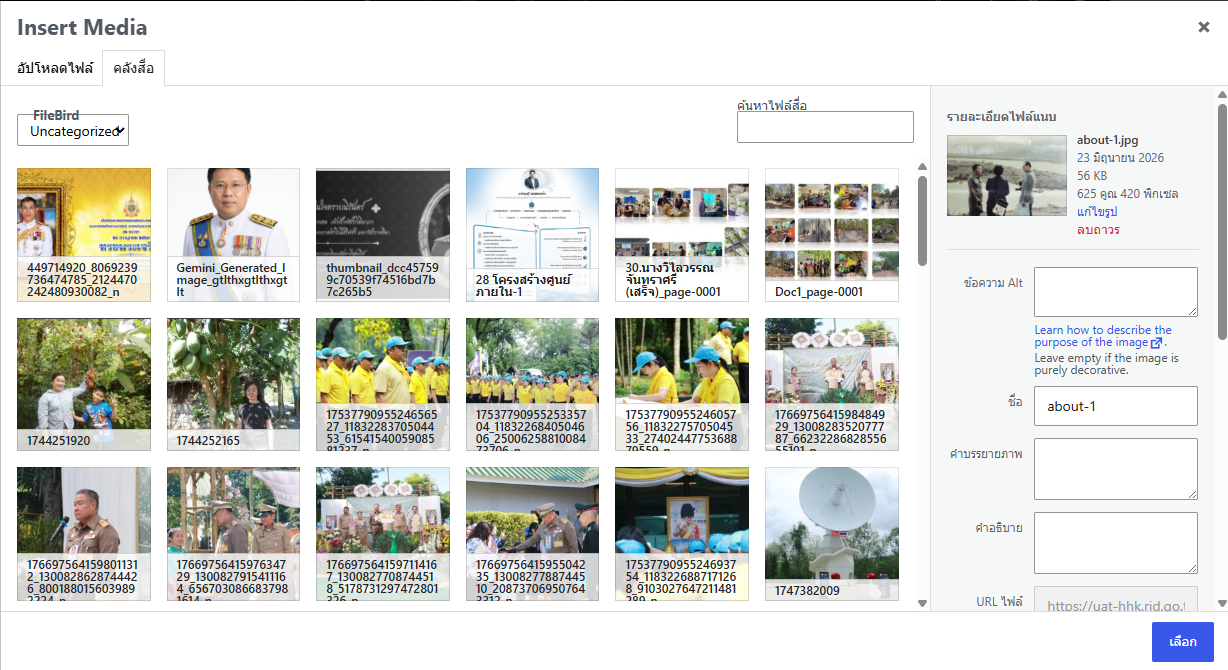
Task: Click the 625 คูณ 420 พิกเซล dimensions text
Action: pos(1127,193)
